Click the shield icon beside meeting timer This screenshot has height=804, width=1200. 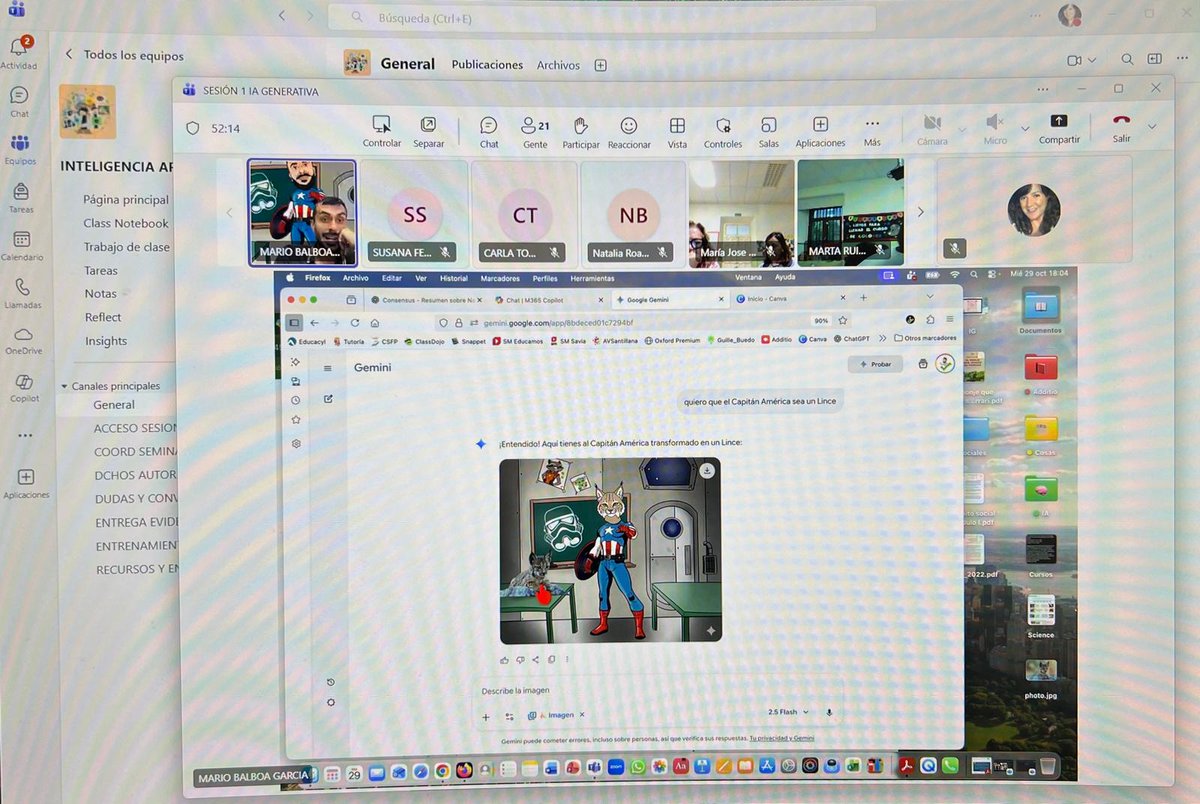tap(193, 128)
